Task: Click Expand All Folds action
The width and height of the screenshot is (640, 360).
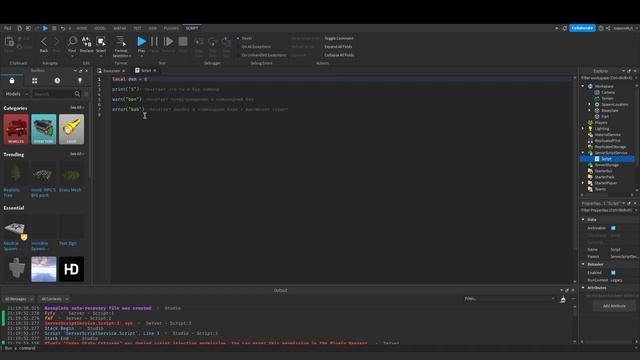Action: [338, 47]
